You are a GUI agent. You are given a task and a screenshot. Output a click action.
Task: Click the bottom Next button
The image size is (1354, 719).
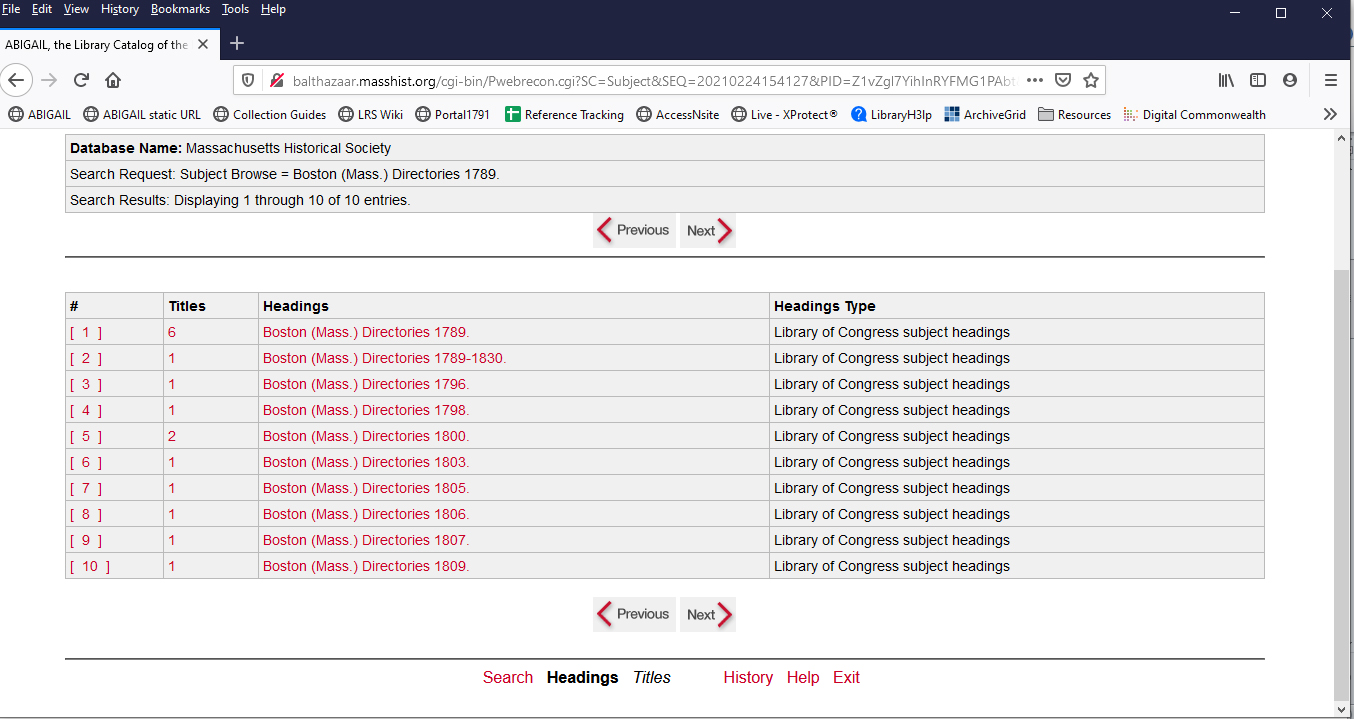click(708, 614)
